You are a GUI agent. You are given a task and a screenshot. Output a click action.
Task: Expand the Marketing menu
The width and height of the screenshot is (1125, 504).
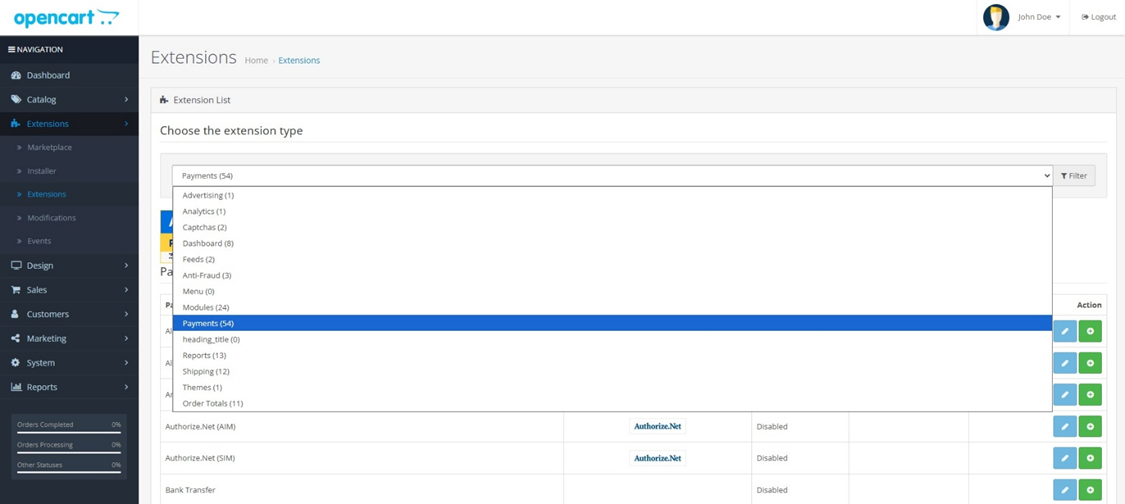click(69, 339)
